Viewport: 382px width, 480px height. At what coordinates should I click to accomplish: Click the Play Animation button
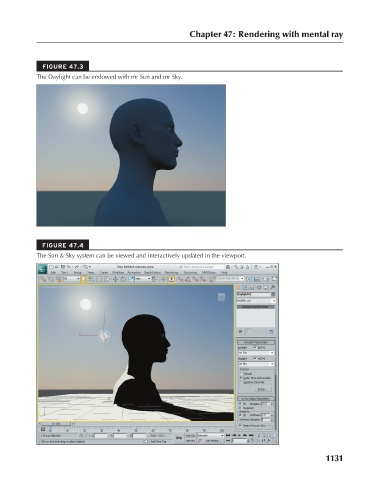tap(239, 435)
